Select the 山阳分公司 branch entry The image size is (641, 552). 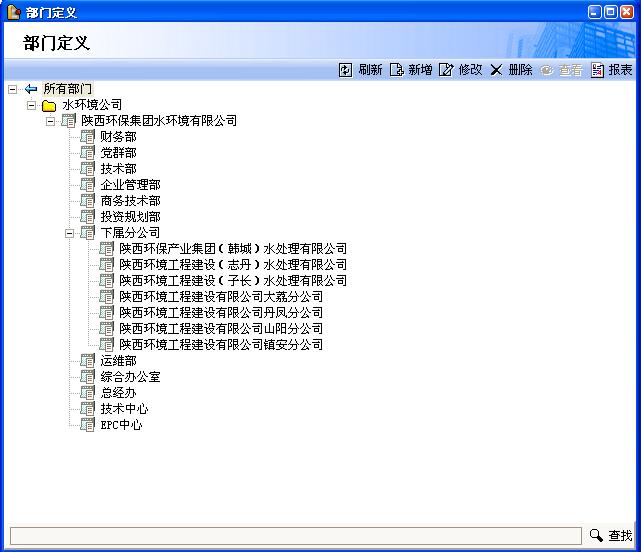220,329
